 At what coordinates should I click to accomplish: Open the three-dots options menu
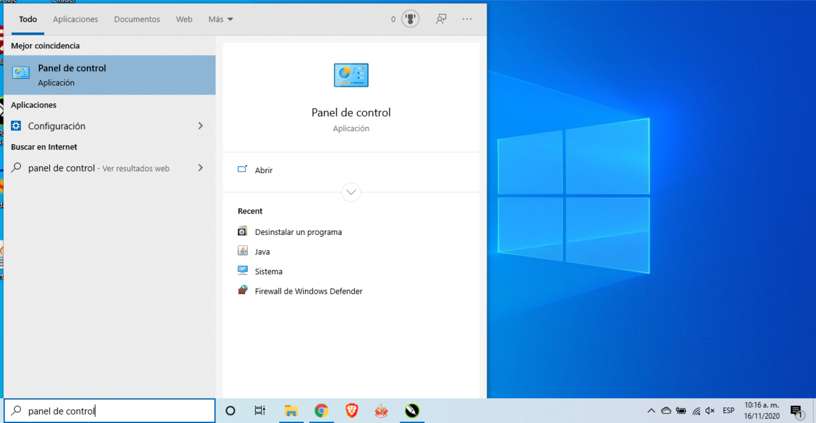coord(467,19)
